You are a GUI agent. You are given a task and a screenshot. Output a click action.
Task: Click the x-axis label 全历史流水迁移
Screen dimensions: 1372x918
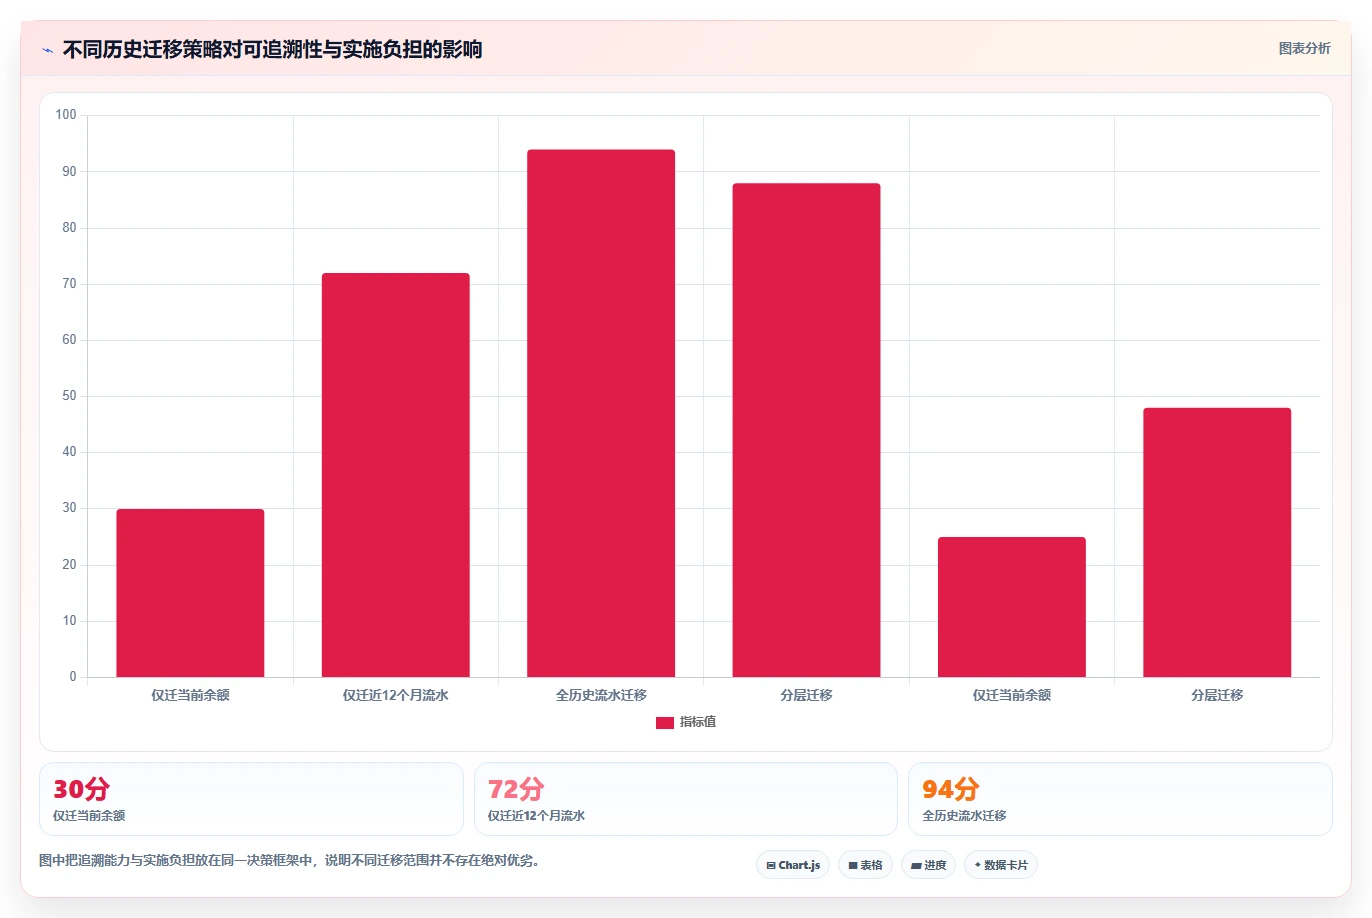601,695
